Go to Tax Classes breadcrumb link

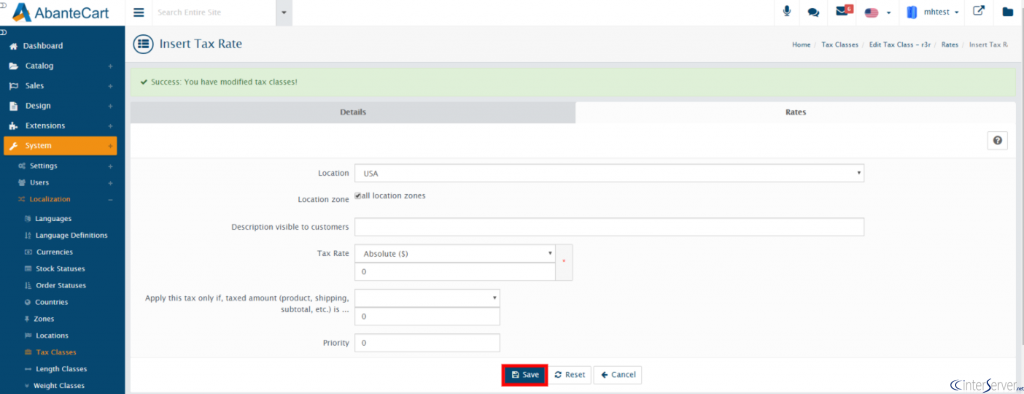[840, 45]
